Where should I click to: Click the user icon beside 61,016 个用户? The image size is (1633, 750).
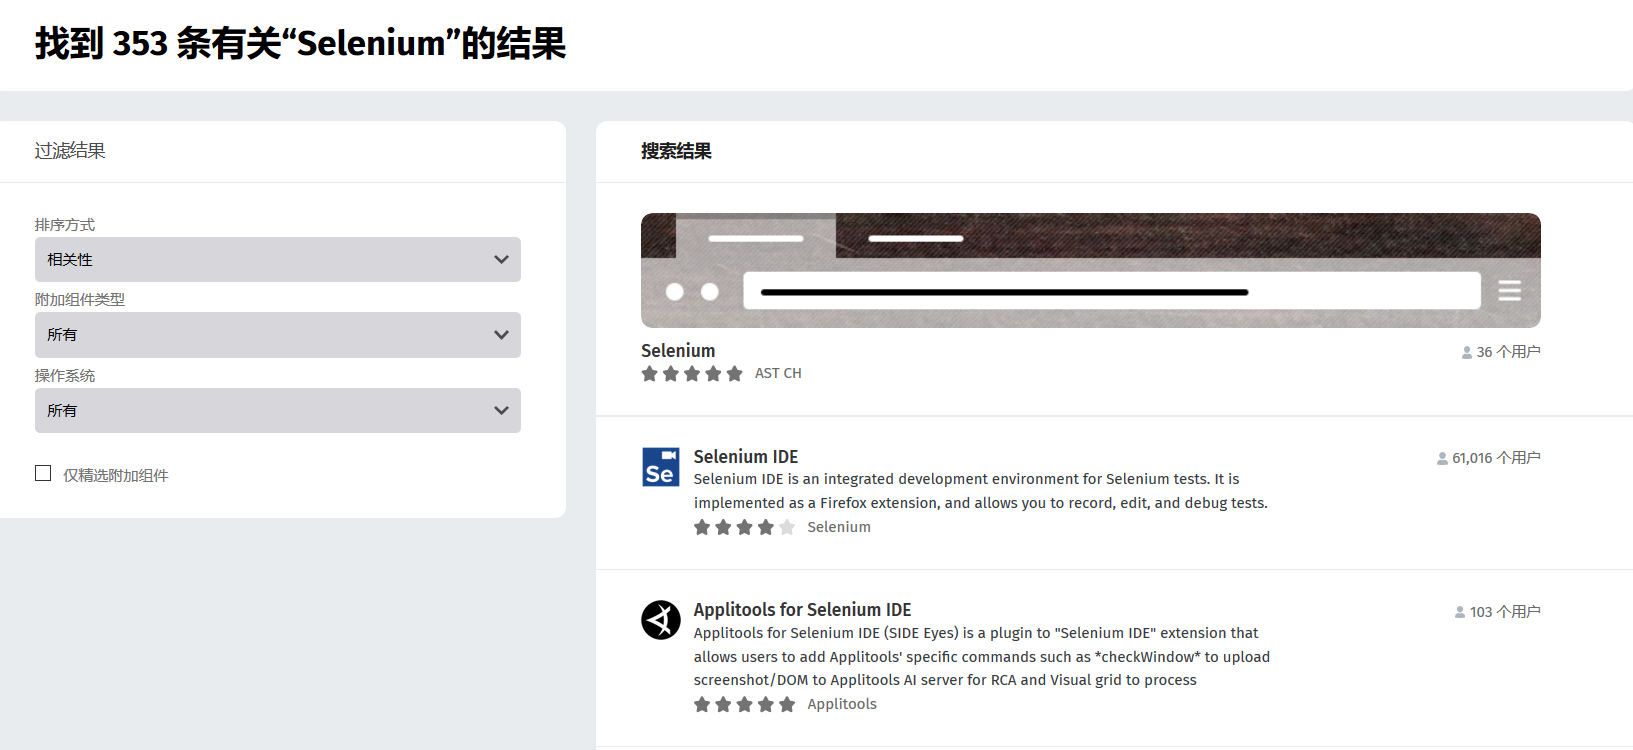coord(1442,459)
